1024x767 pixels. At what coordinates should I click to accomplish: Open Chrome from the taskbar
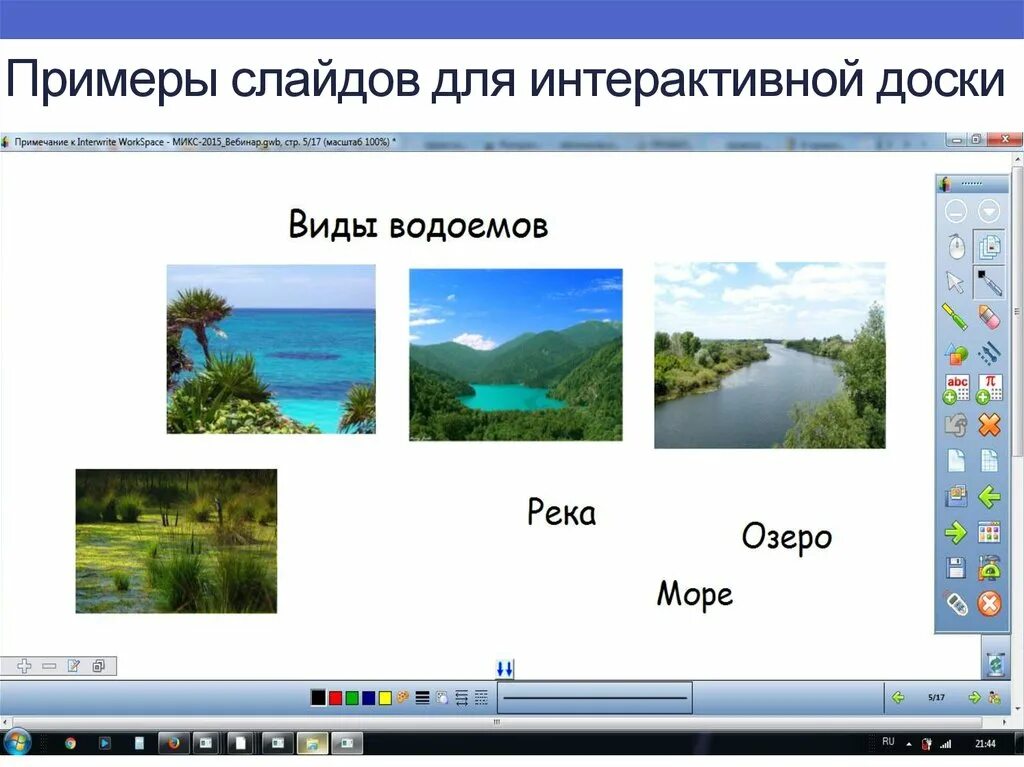[70, 743]
